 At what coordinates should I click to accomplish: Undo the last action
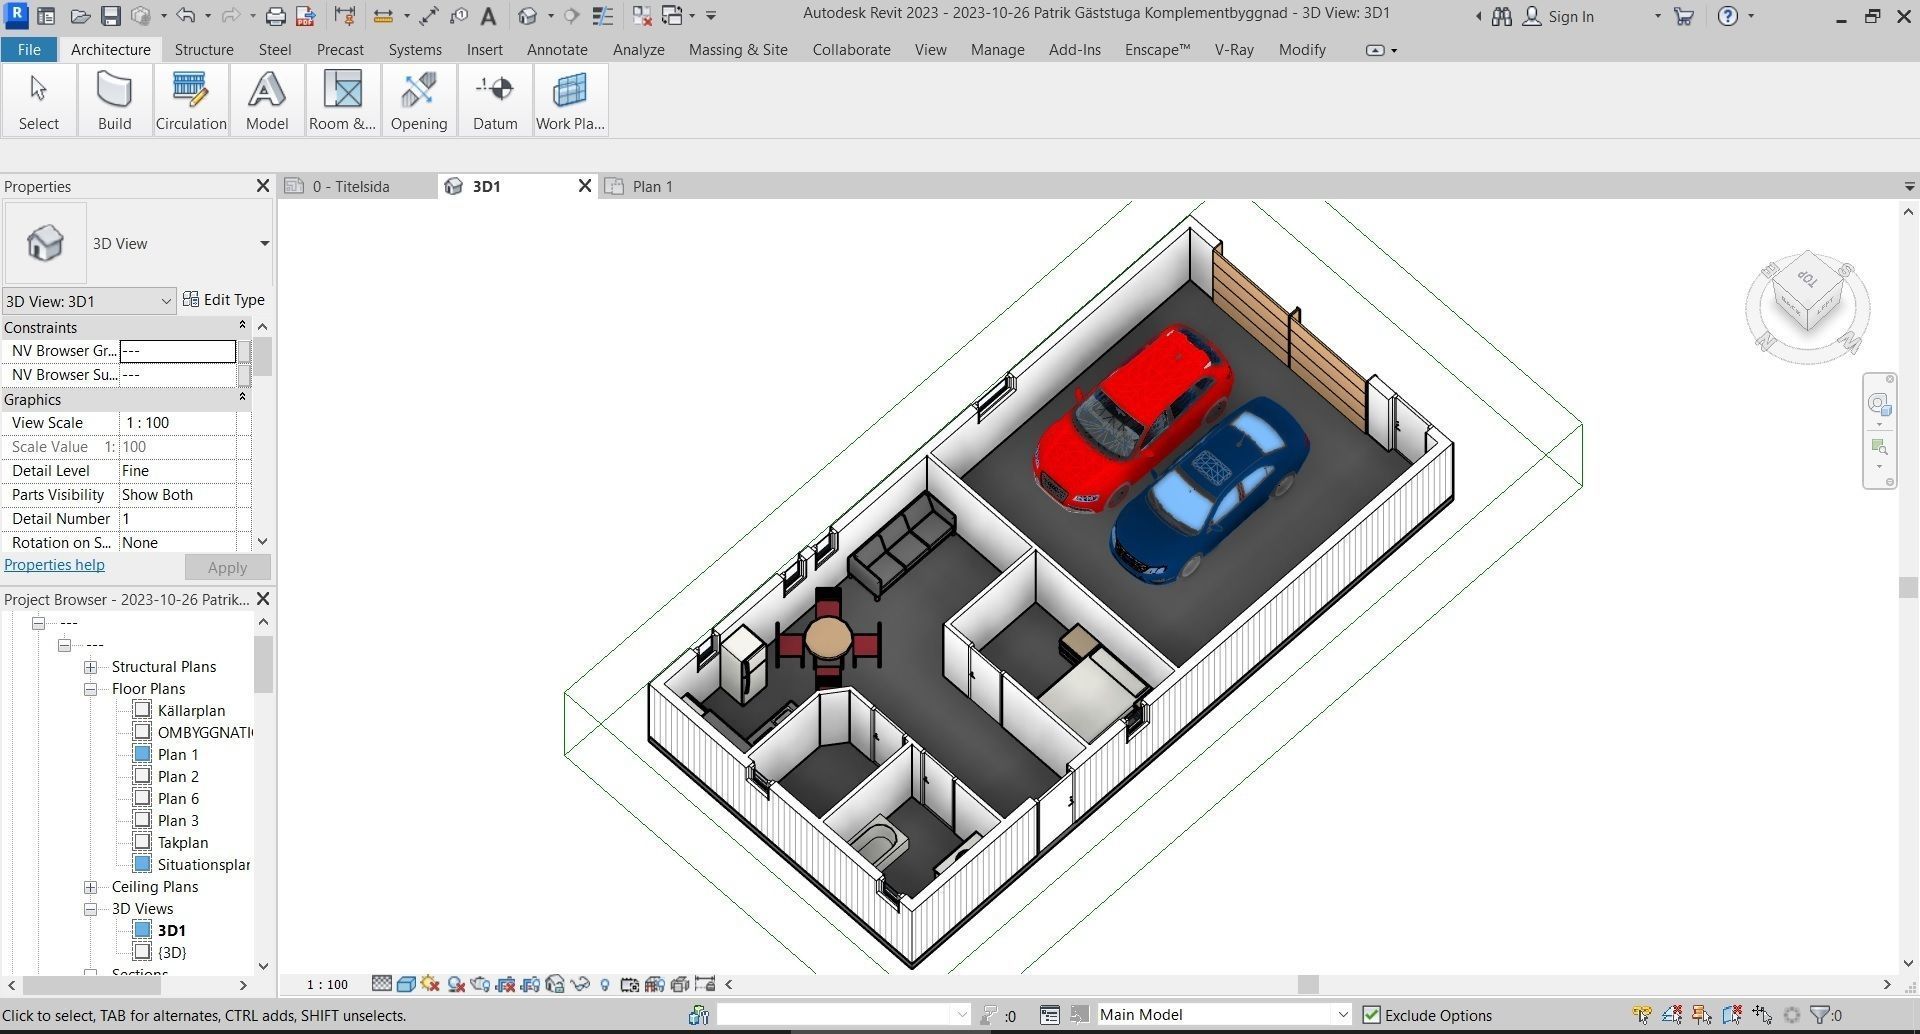(x=186, y=16)
